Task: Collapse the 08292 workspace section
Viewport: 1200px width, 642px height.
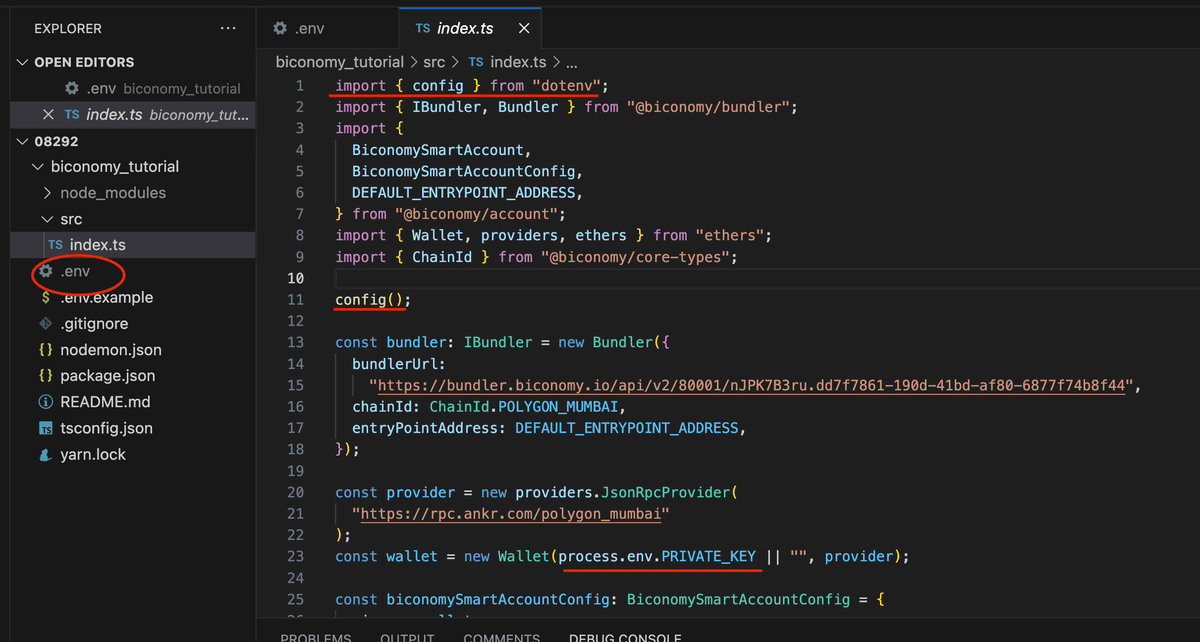Action: point(24,141)
